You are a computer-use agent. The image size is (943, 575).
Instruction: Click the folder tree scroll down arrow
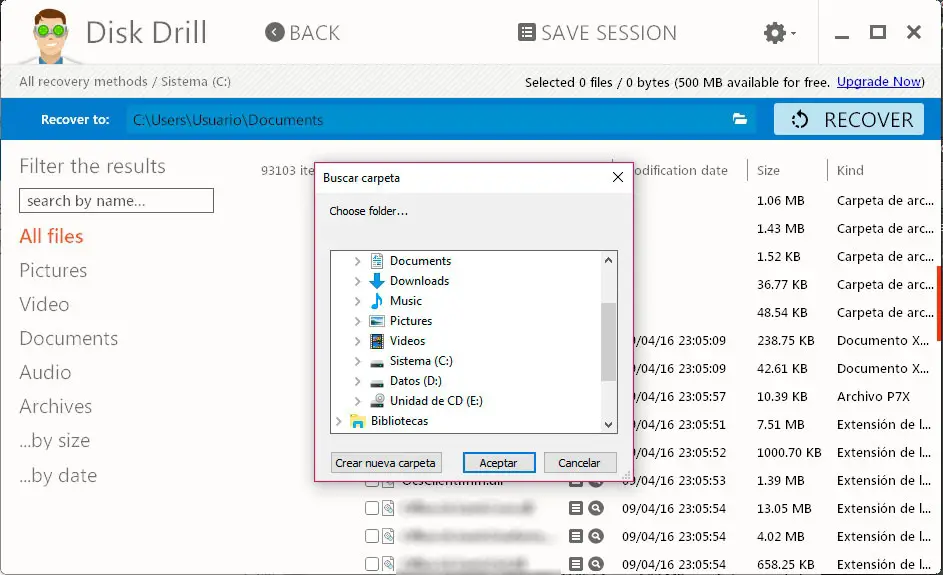point(609,425)
